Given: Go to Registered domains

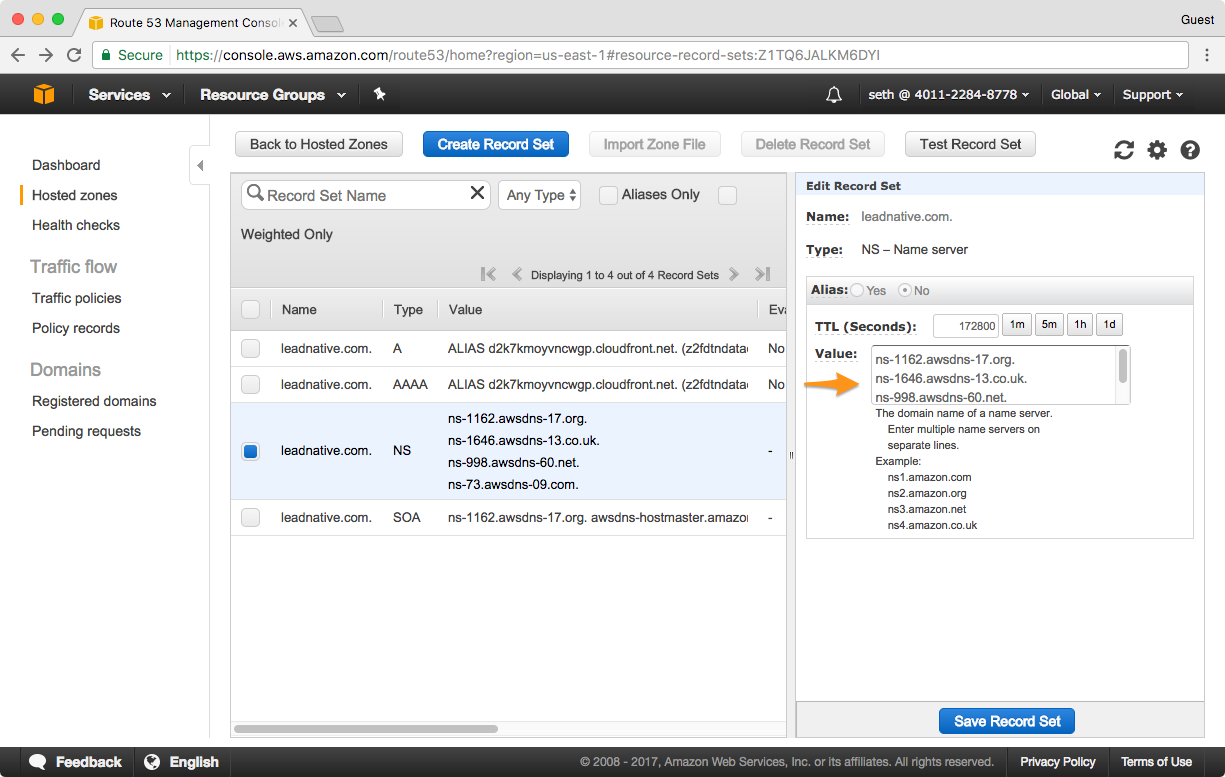Looking at the screenshot, I should click(x=94, y=401).
